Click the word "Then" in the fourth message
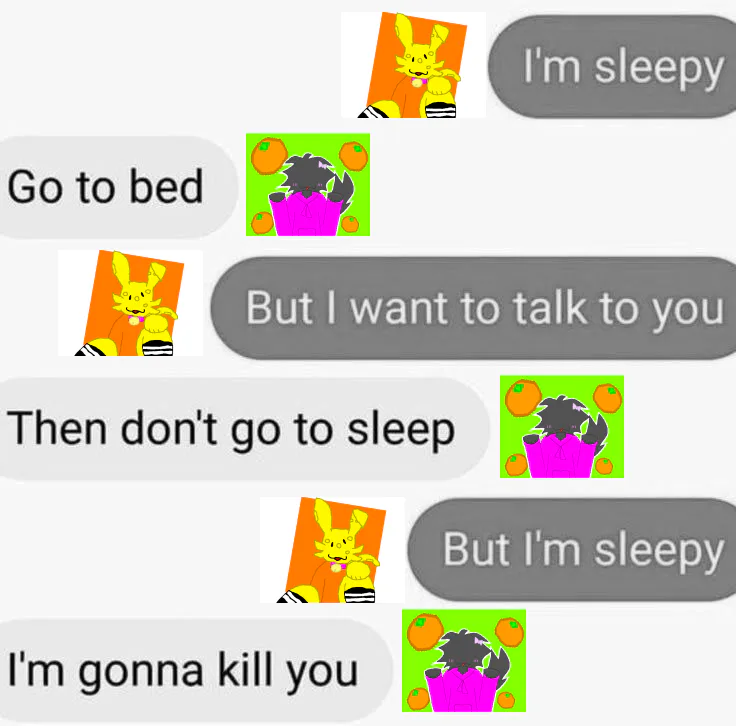 pos(57,427)
